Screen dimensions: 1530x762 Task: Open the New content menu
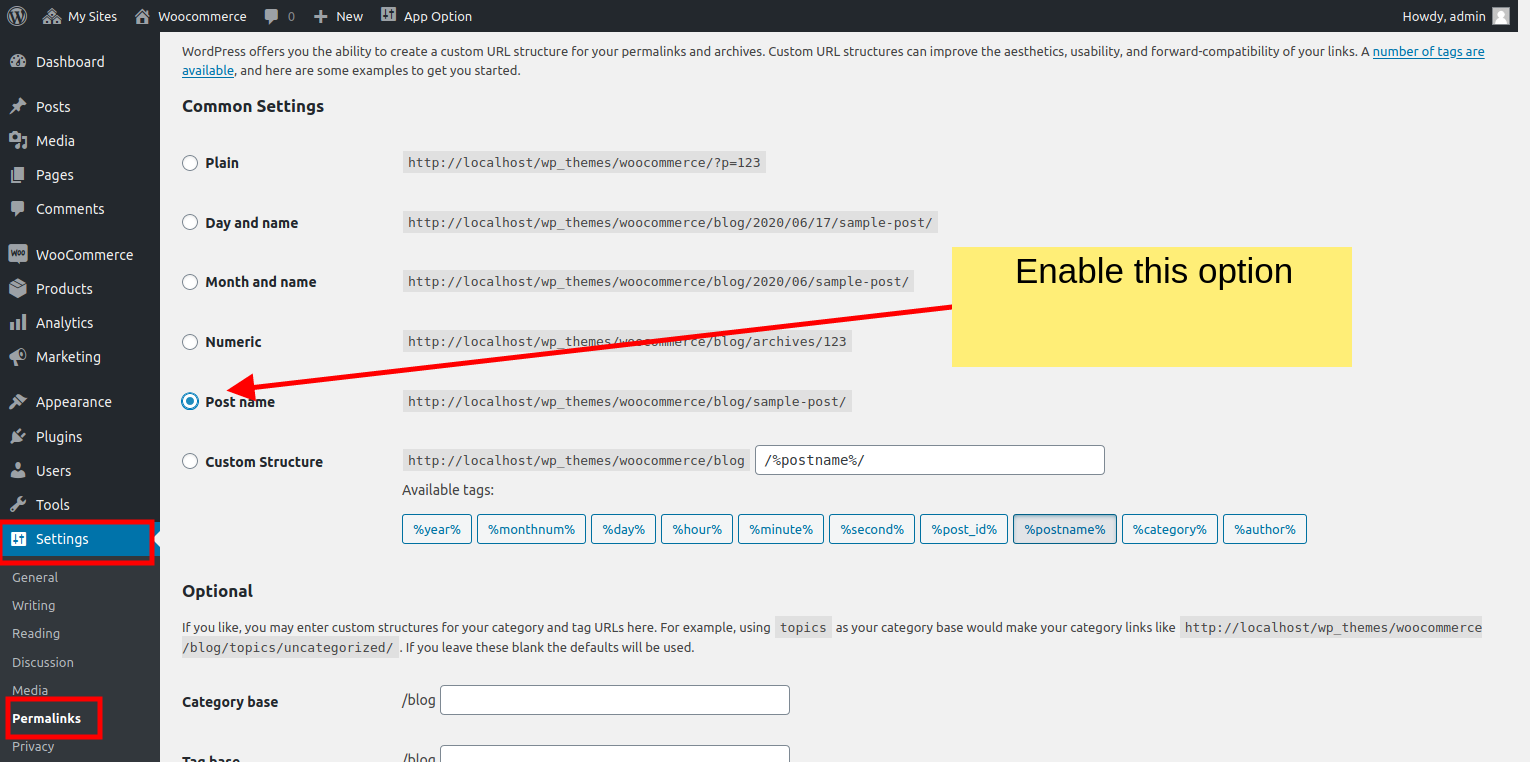coord(338,16)
